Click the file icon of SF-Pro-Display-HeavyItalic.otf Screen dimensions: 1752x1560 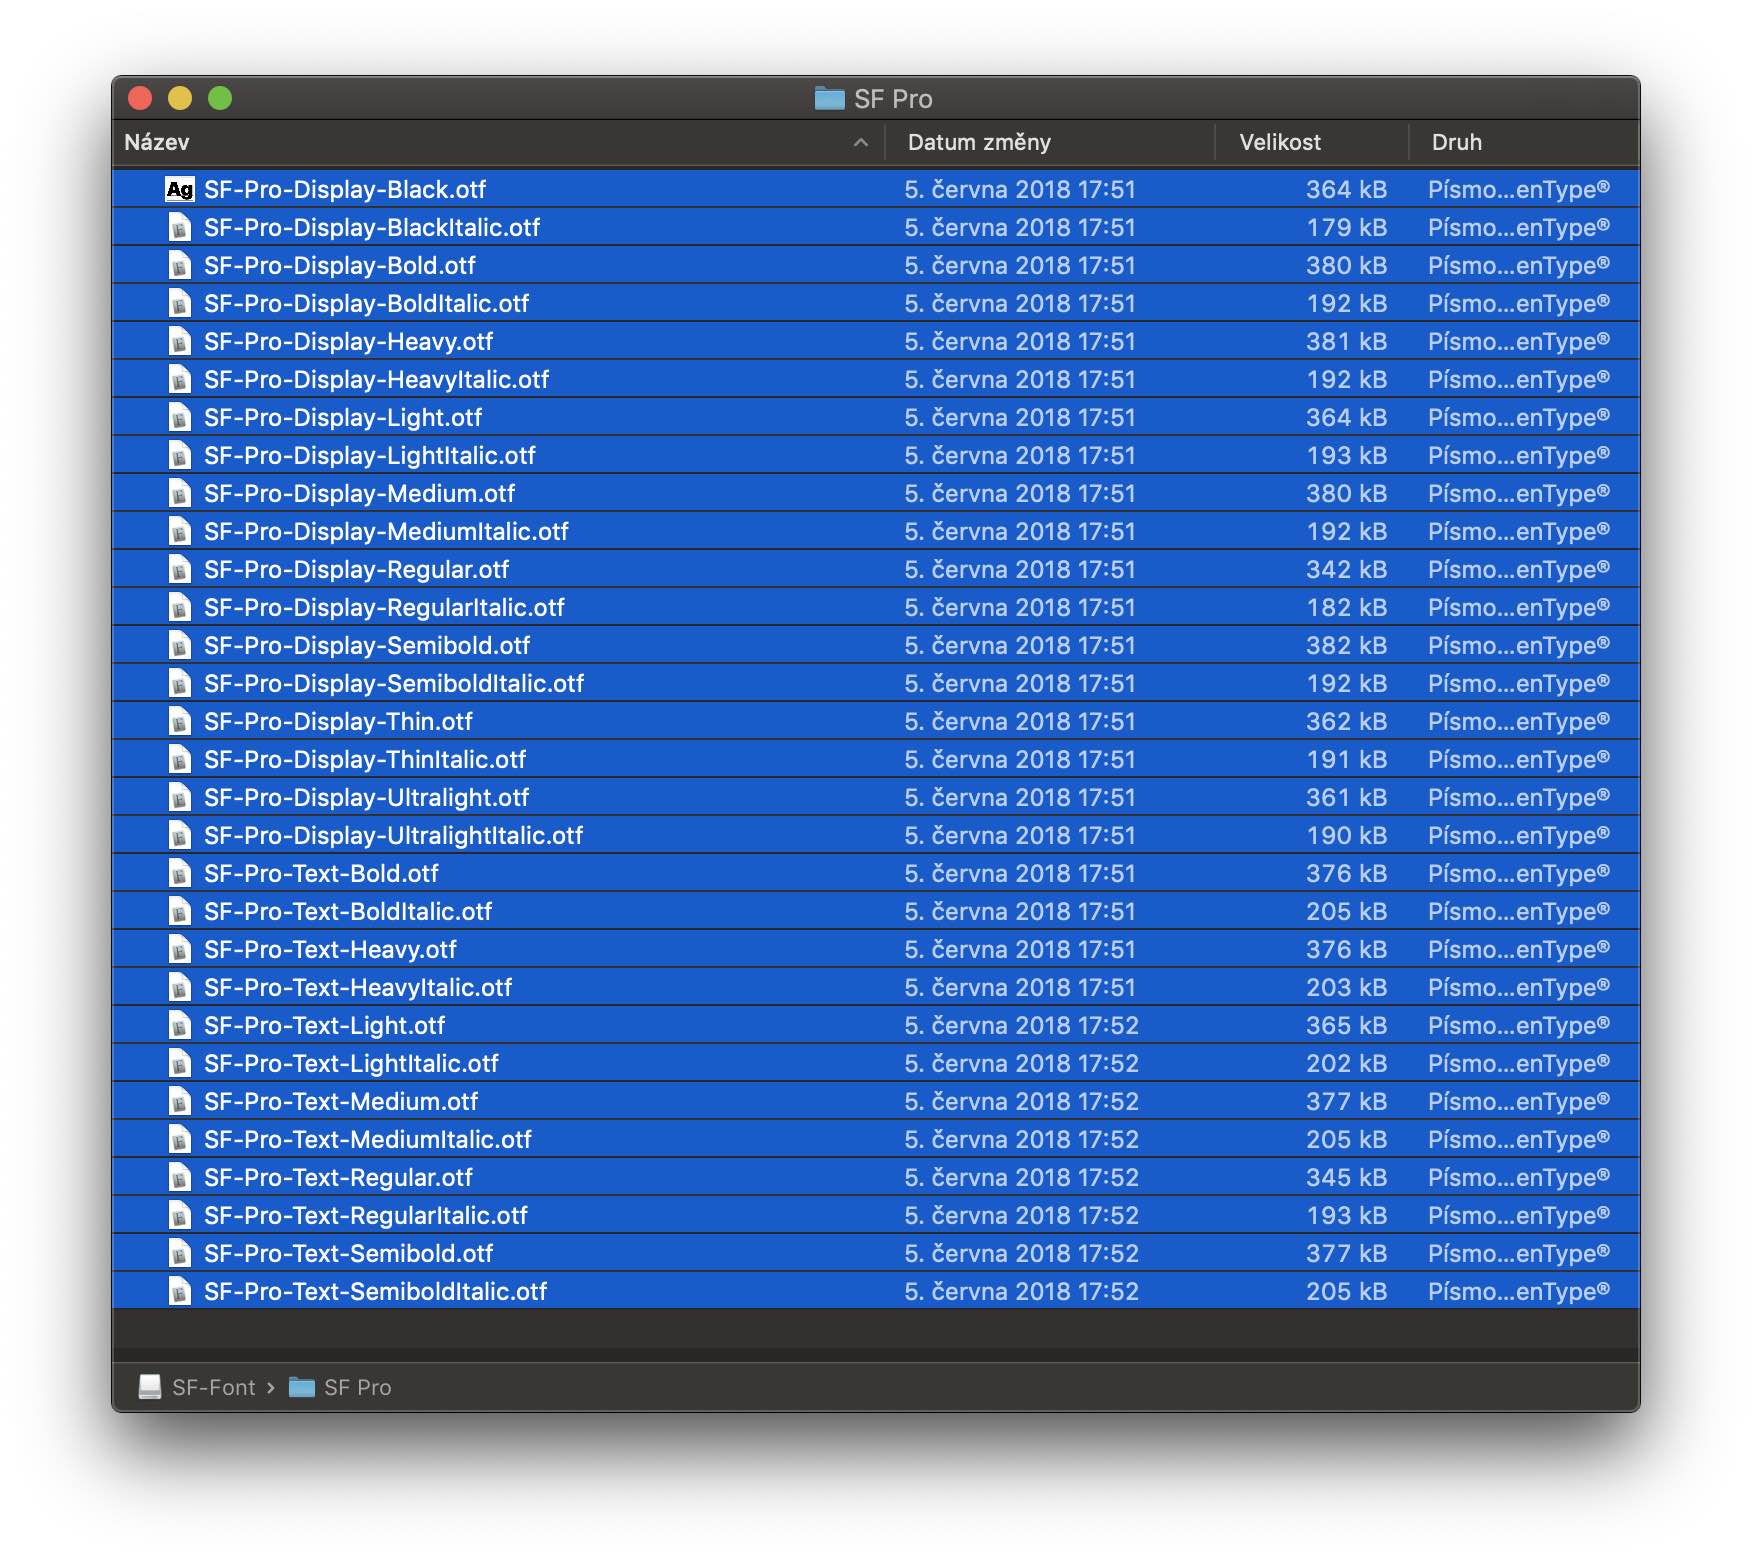click(x=180, y=379)
